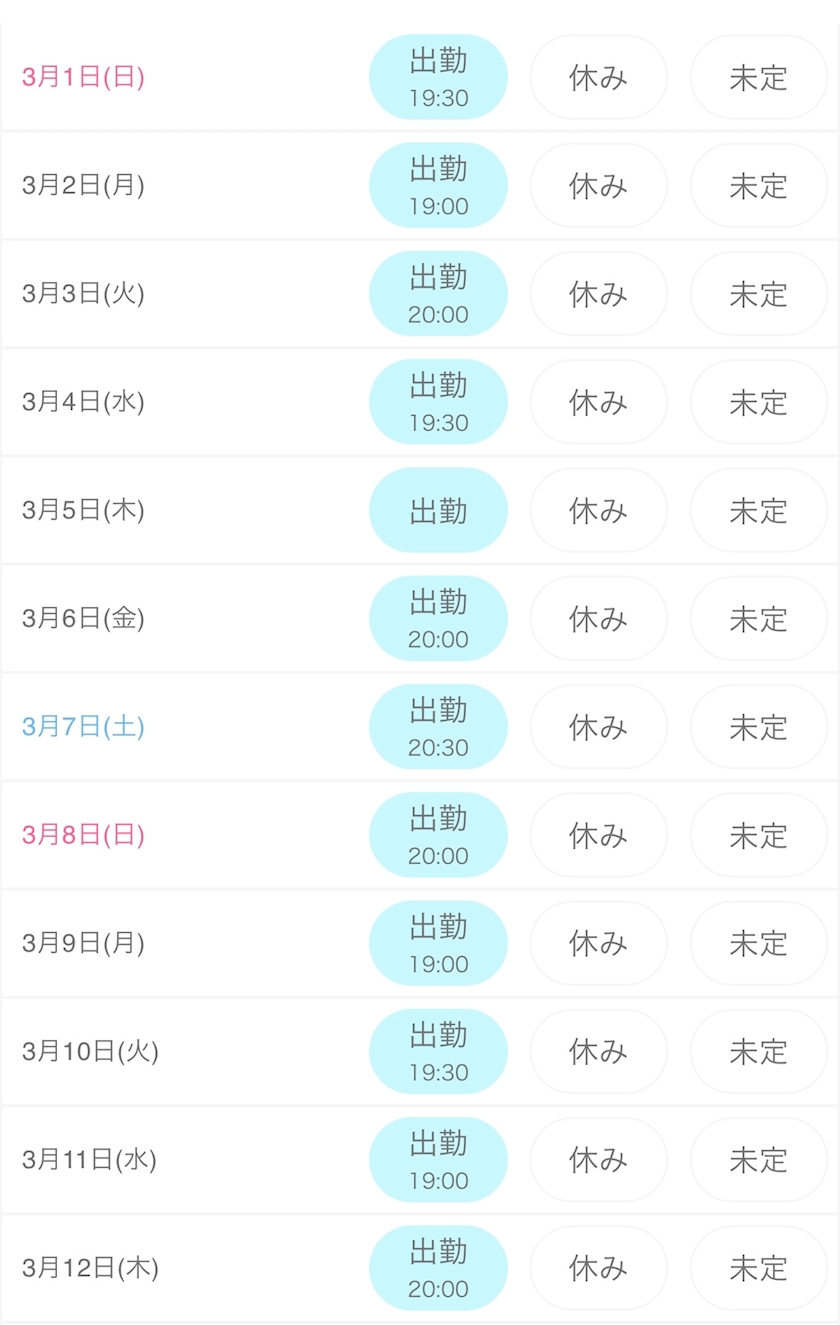Screen dimensions: 840x1325
Task: Tap 出勤 20:00 on 3月6日(金)
Action: [x=438, y=618]
